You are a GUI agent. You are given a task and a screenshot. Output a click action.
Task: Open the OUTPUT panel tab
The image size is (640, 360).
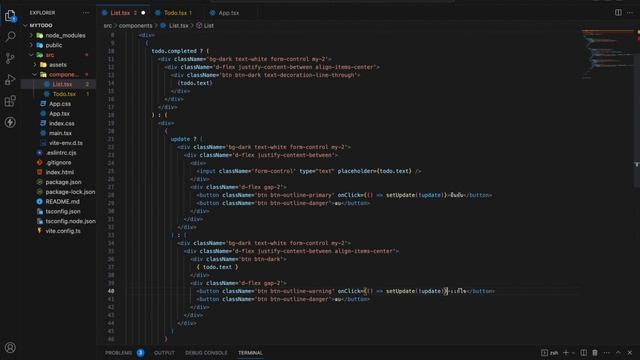[x=164, y=353]
